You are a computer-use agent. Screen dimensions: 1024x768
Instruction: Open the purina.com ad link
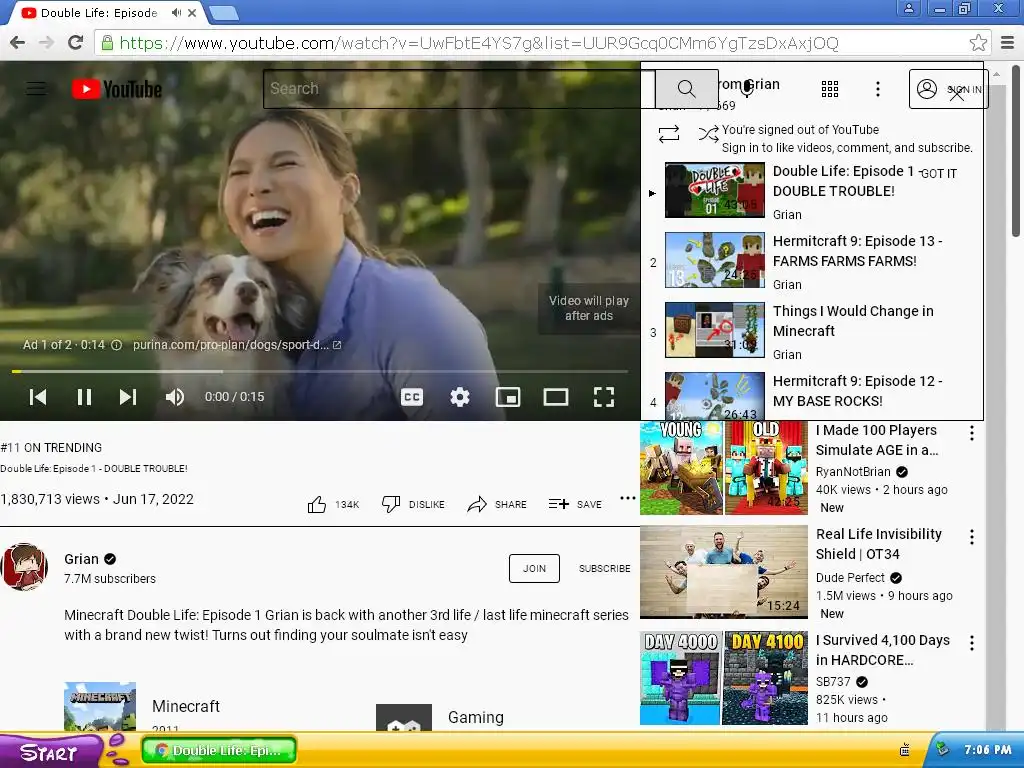[237, 345]
